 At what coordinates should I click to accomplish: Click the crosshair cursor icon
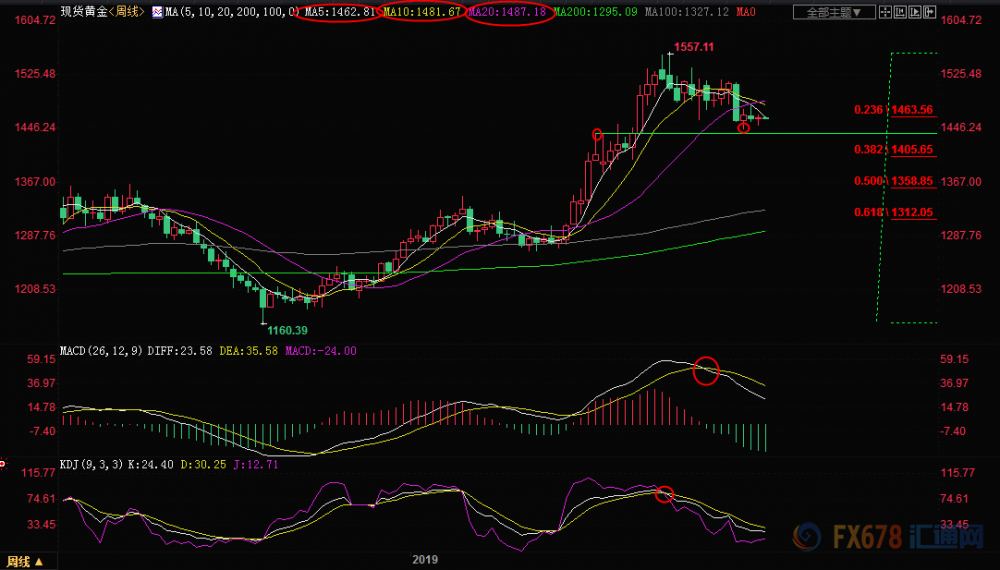pyautogui.click(x=885, y=12)
